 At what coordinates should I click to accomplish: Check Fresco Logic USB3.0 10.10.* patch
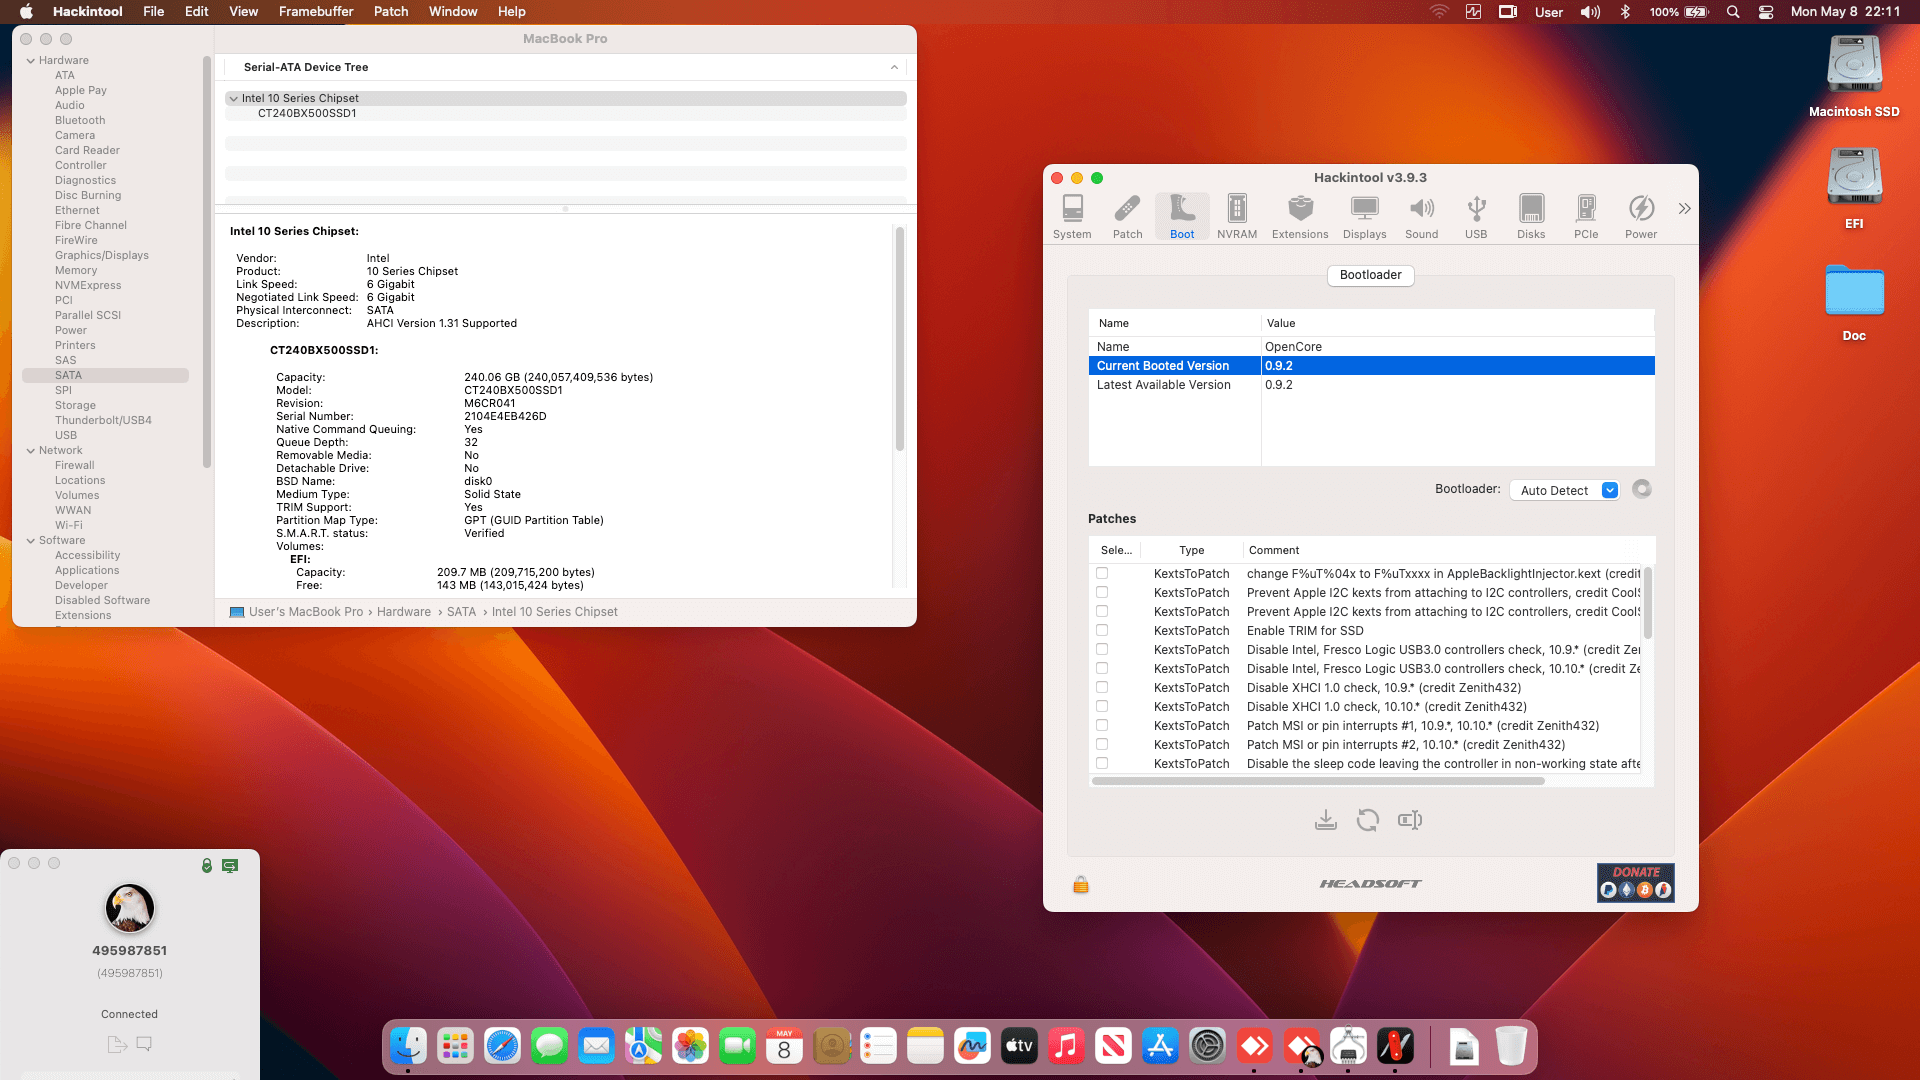point(1102,668)
